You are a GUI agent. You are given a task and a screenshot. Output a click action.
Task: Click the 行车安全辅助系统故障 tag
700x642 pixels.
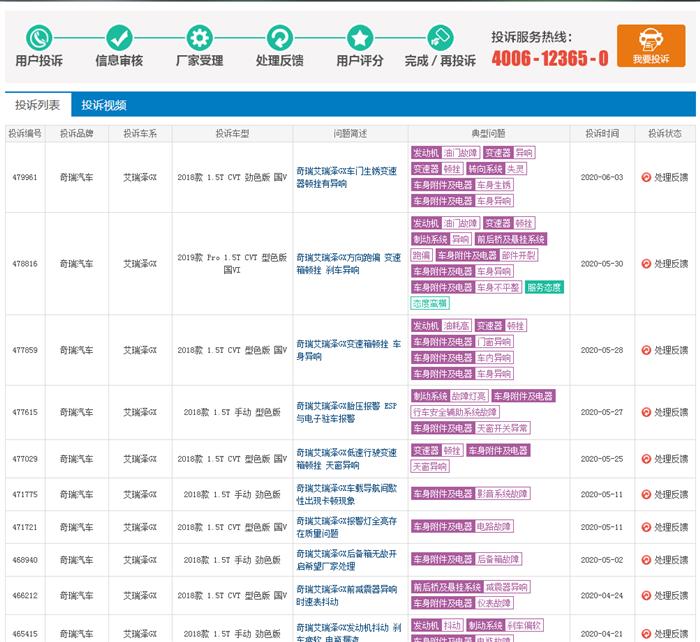click(x=454, y=412)
